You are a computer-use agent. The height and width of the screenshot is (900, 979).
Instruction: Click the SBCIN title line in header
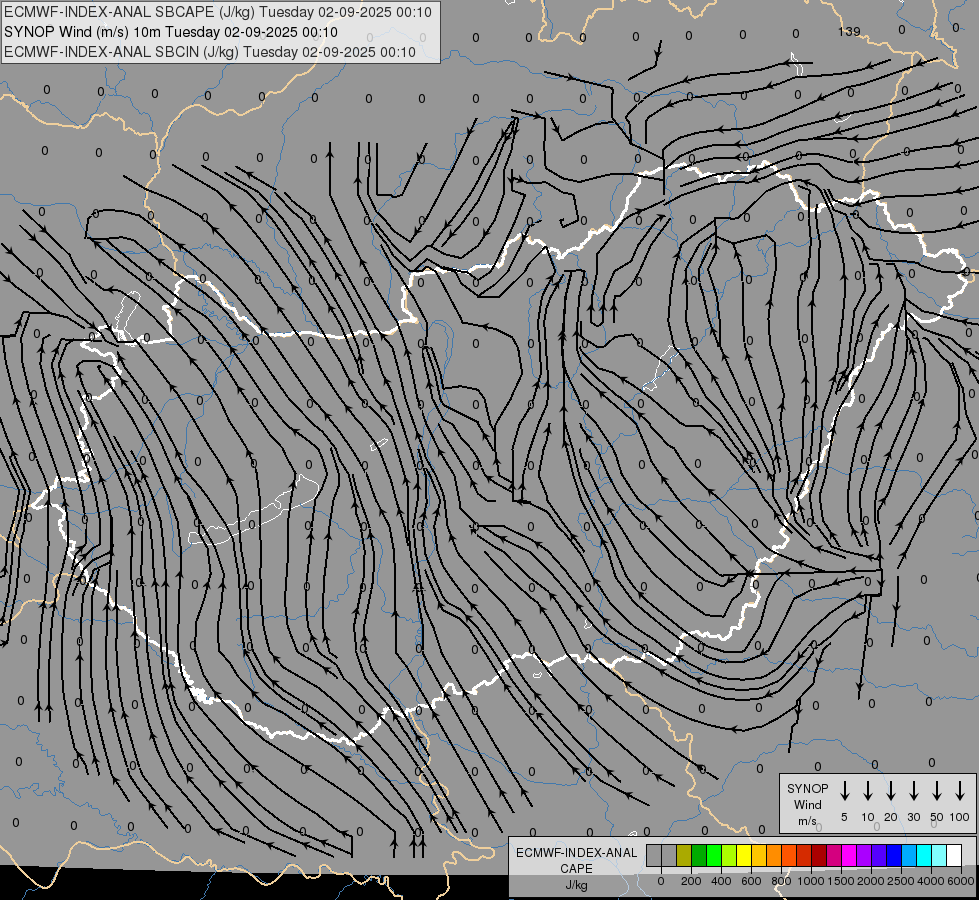pos(210,52)
